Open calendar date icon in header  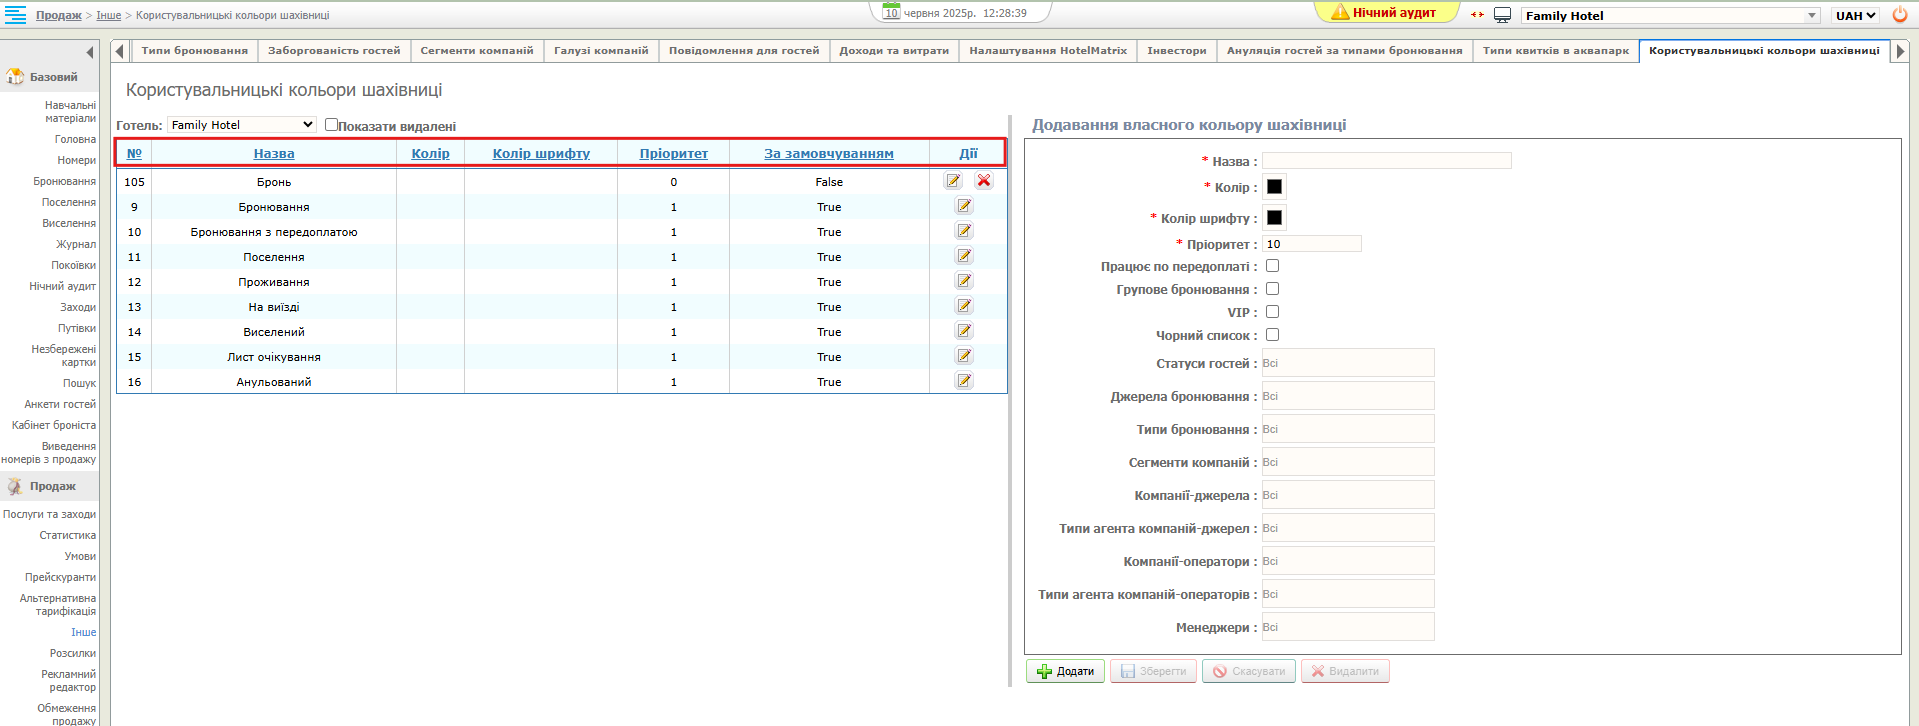(x=891, y=13)
